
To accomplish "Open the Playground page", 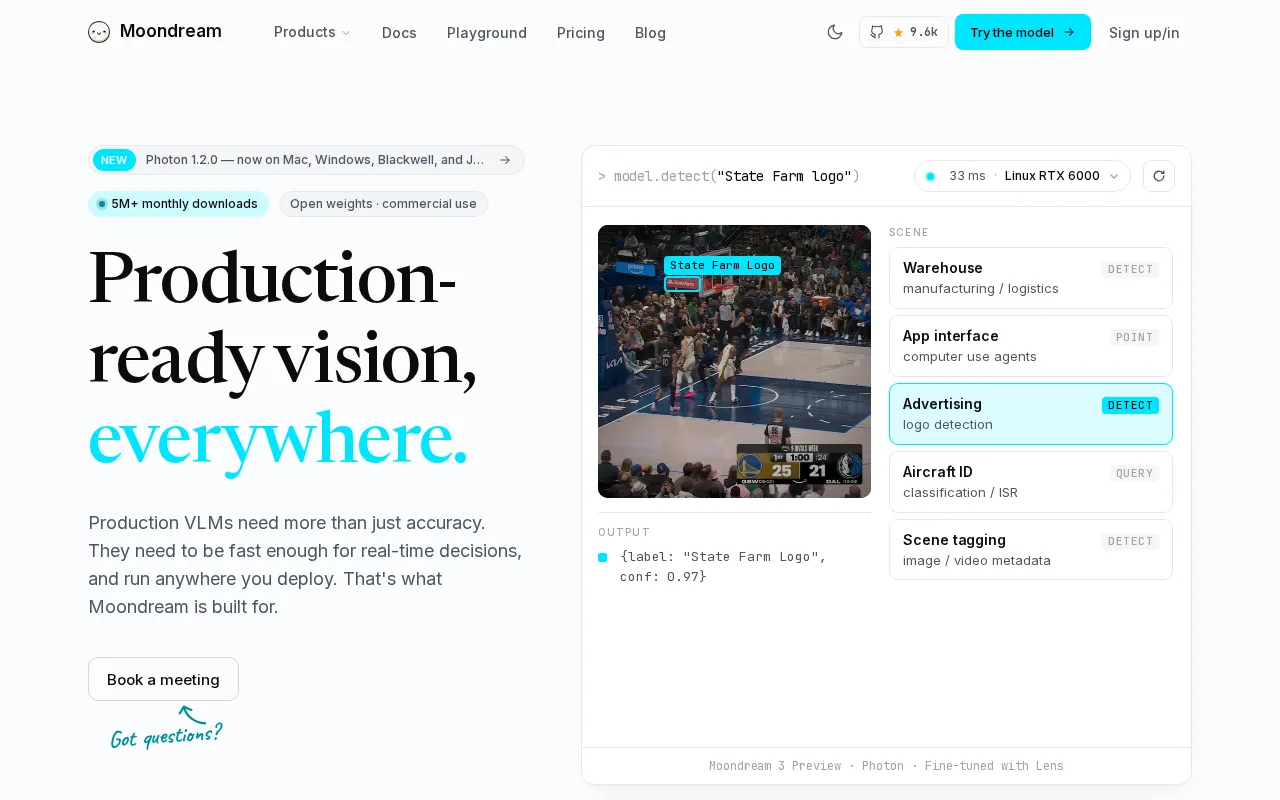I will coord(487,33).
